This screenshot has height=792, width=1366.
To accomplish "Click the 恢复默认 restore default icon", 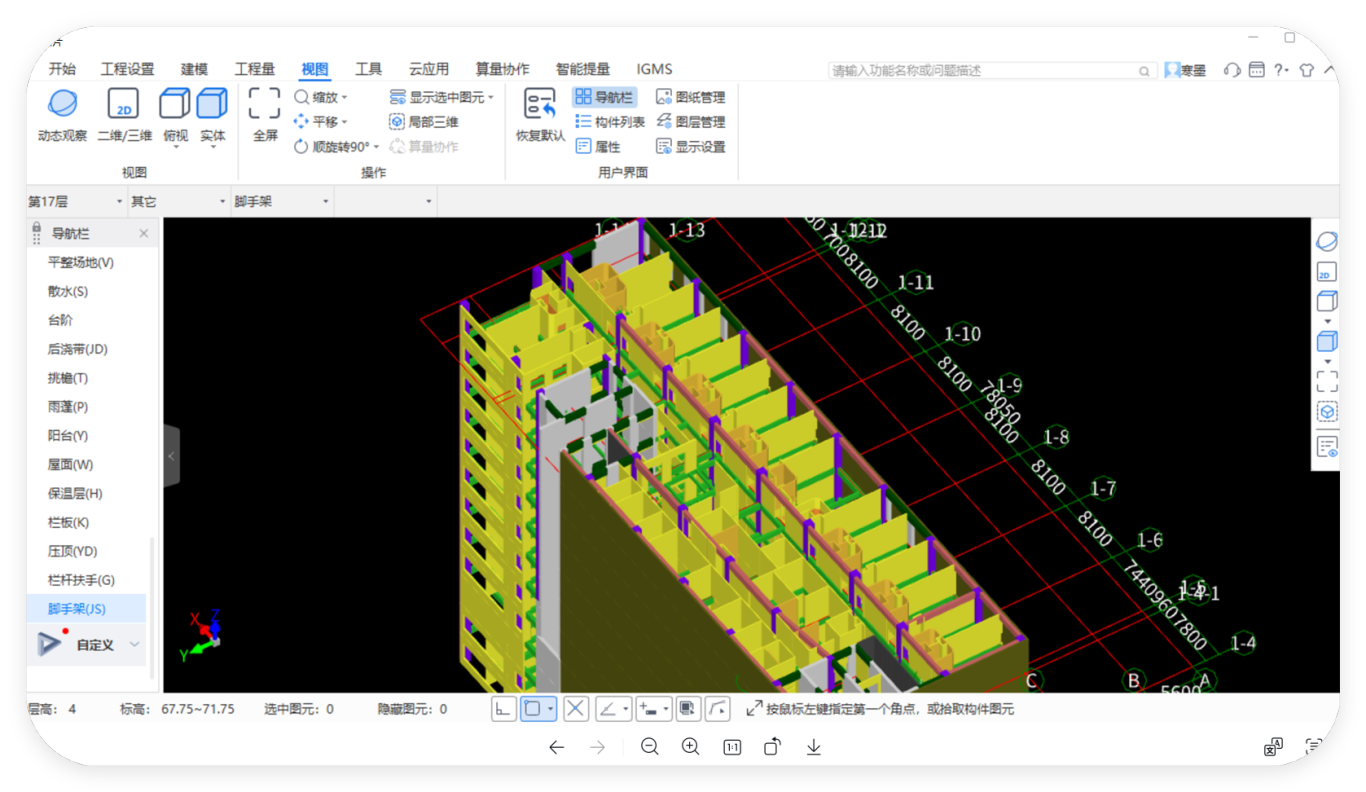I will pos(540,103).
